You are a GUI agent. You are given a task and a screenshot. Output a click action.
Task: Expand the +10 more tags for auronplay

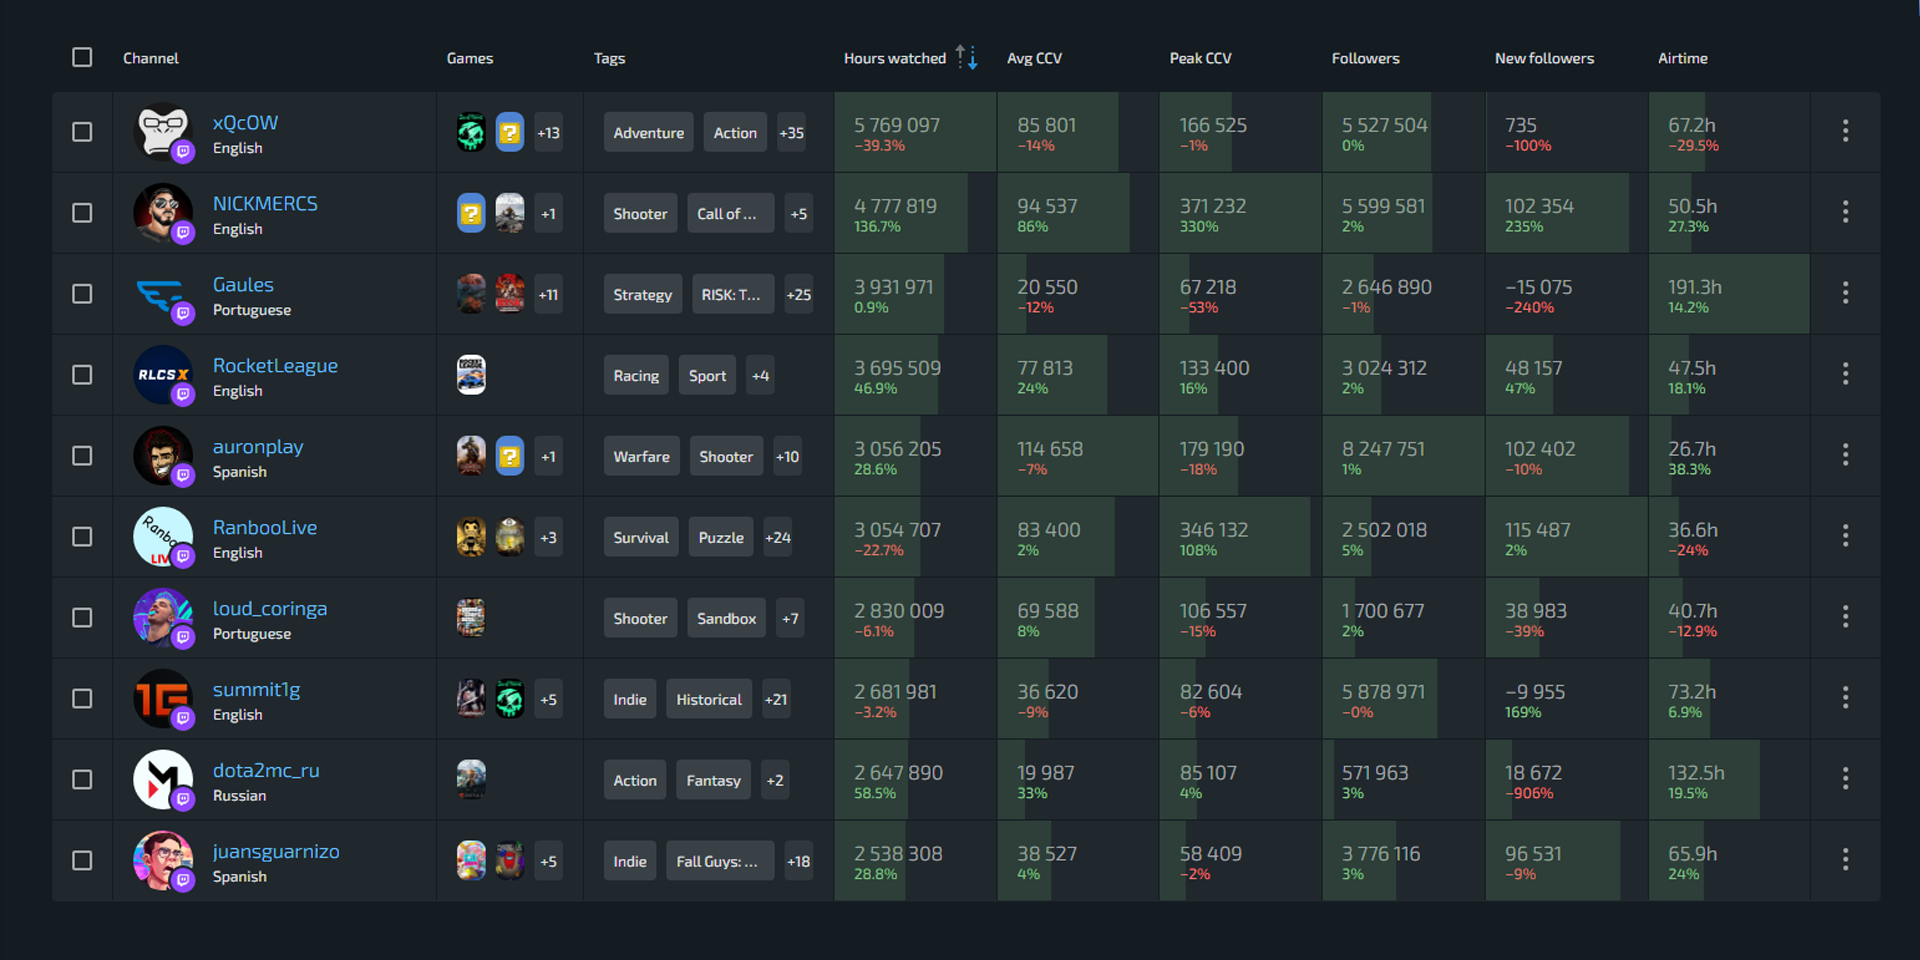pyautogui.click(x=787, y=456)
